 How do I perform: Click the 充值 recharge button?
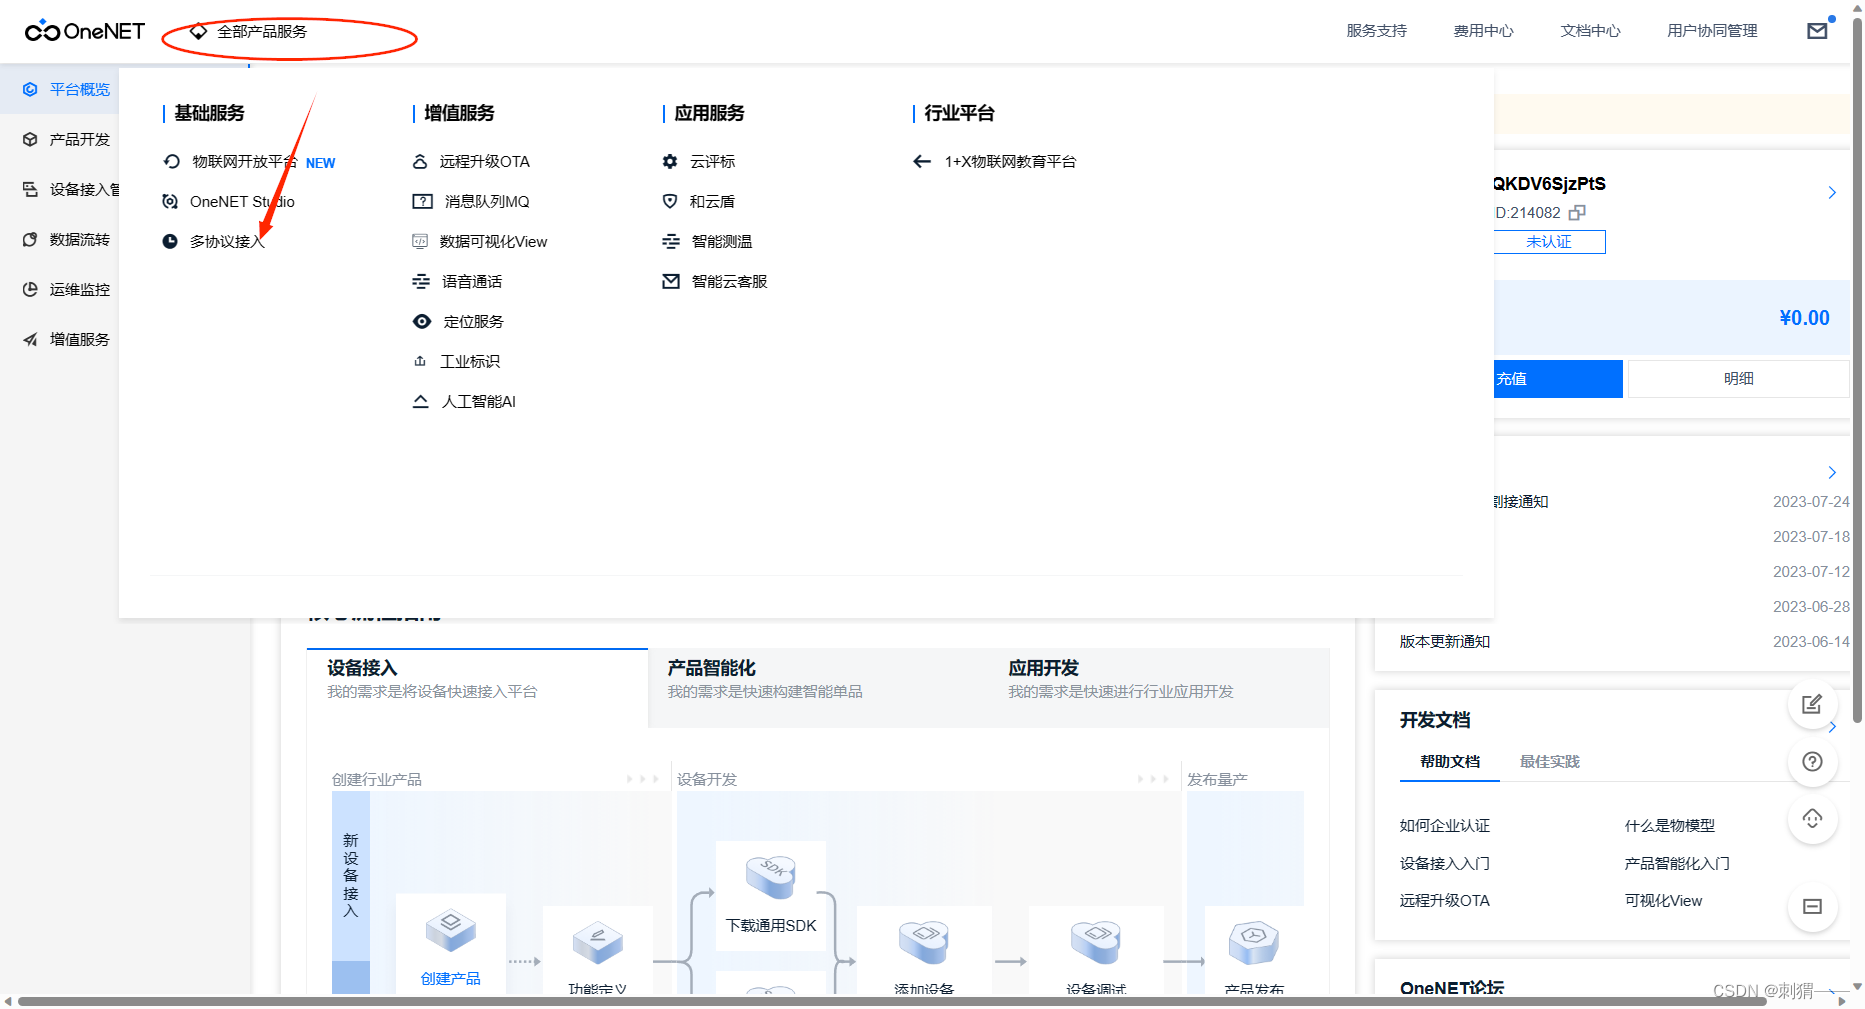click(1557, 379)
